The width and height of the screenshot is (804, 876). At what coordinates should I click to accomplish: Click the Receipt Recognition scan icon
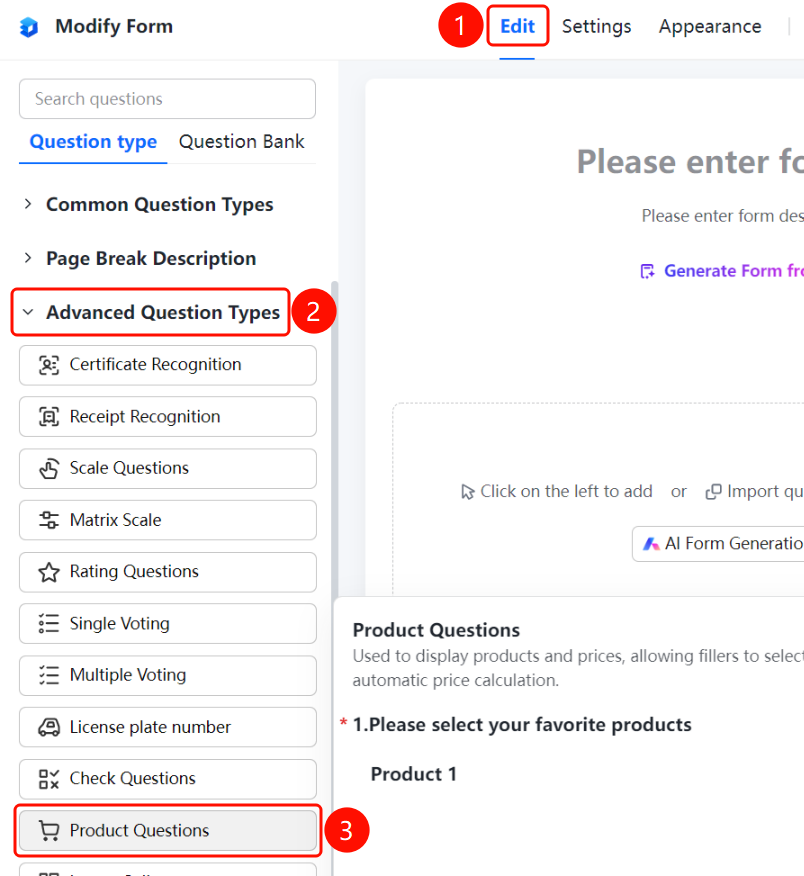pyautogui.click(x=49, y=417)
